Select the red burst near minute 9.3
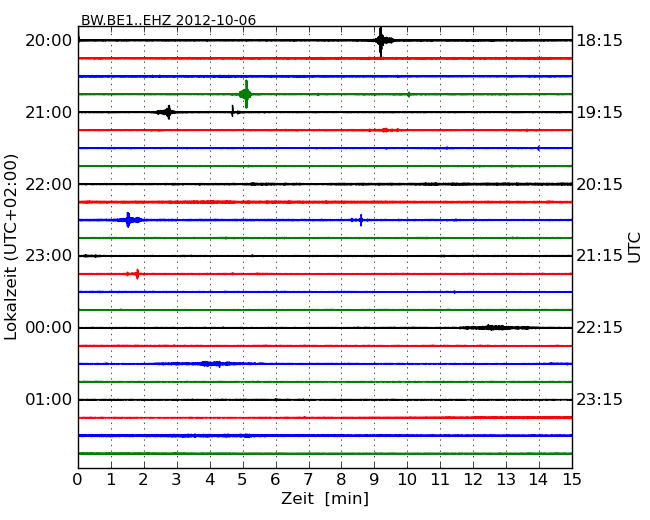This screenshot has width=650, height=520. 385,130
